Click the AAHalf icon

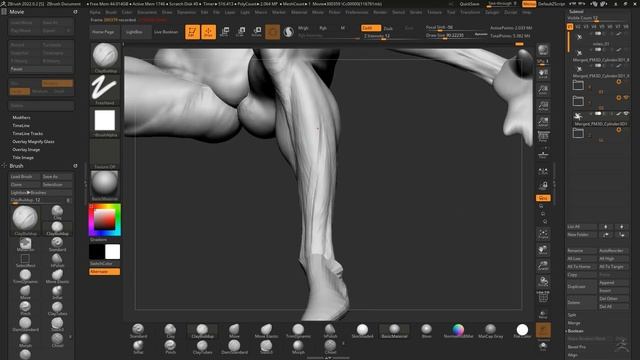543,121
